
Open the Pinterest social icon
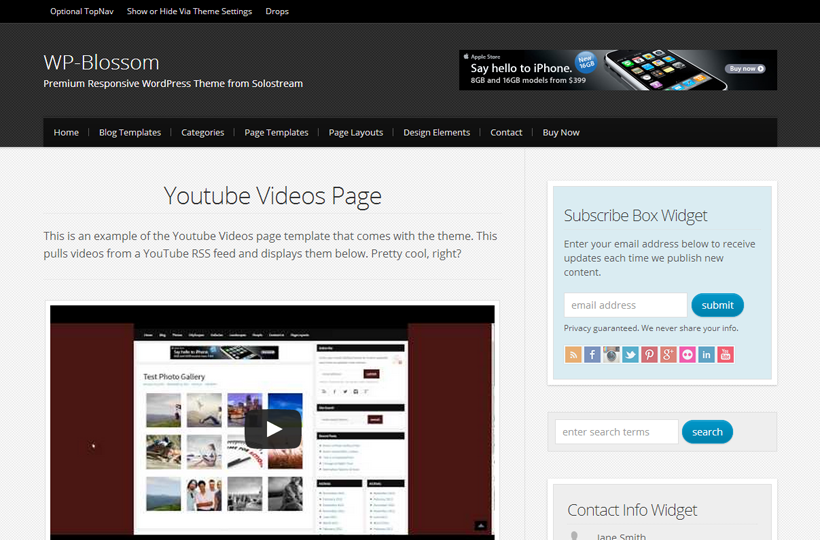tap(649, 354)
